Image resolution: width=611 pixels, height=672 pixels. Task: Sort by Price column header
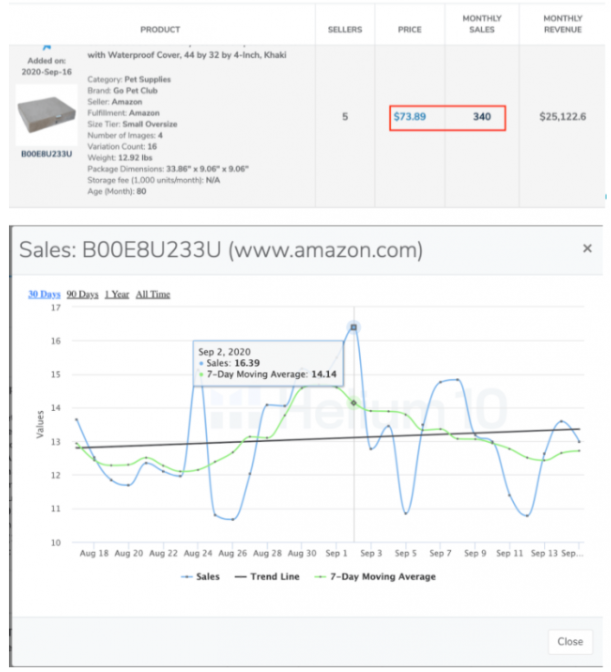(410, 30)
